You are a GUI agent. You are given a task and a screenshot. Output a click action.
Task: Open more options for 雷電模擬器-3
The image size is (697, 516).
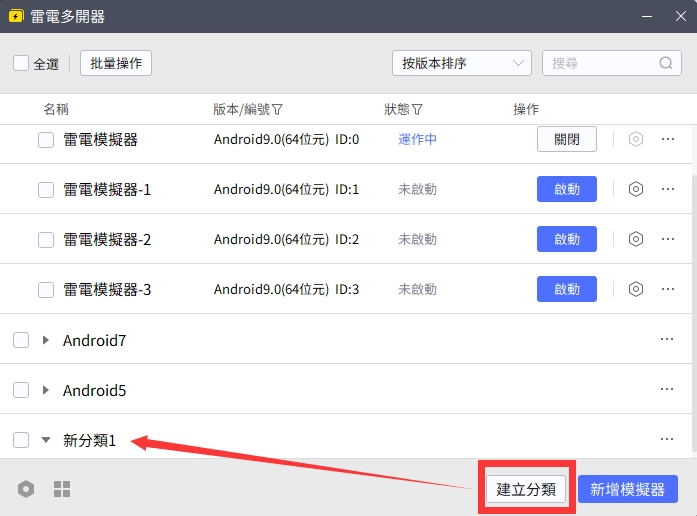click(668, 289)
